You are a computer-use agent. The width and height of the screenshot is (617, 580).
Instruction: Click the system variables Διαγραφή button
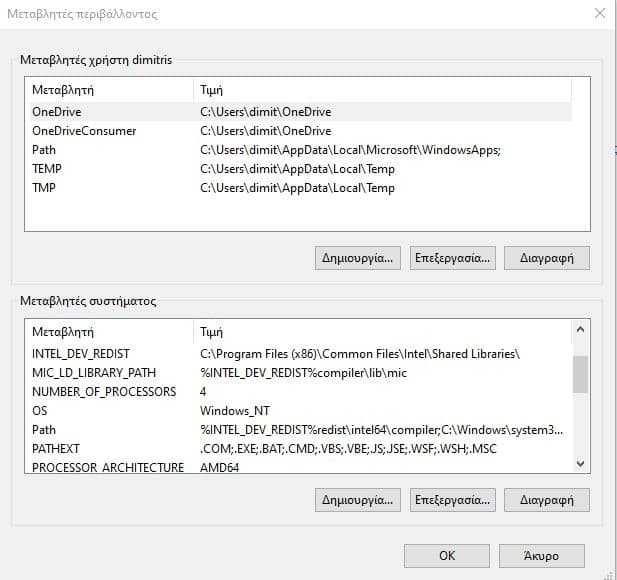[x=547, y=500]
